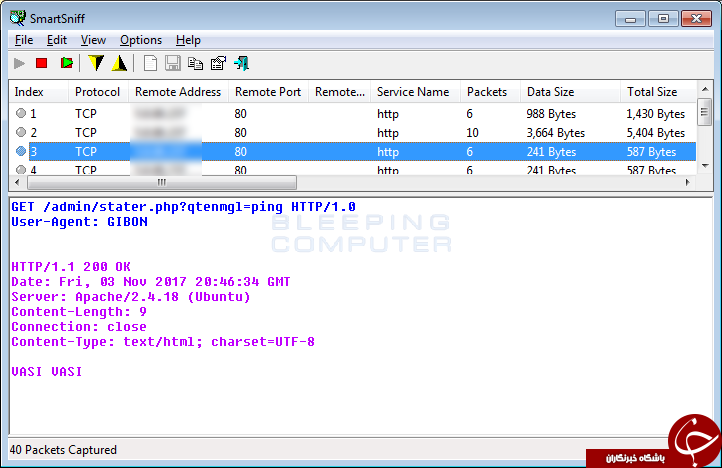This screenshot has height=468, width=722.
Task: Click the blank new page toolbar icon
Action: coord(150,63)
